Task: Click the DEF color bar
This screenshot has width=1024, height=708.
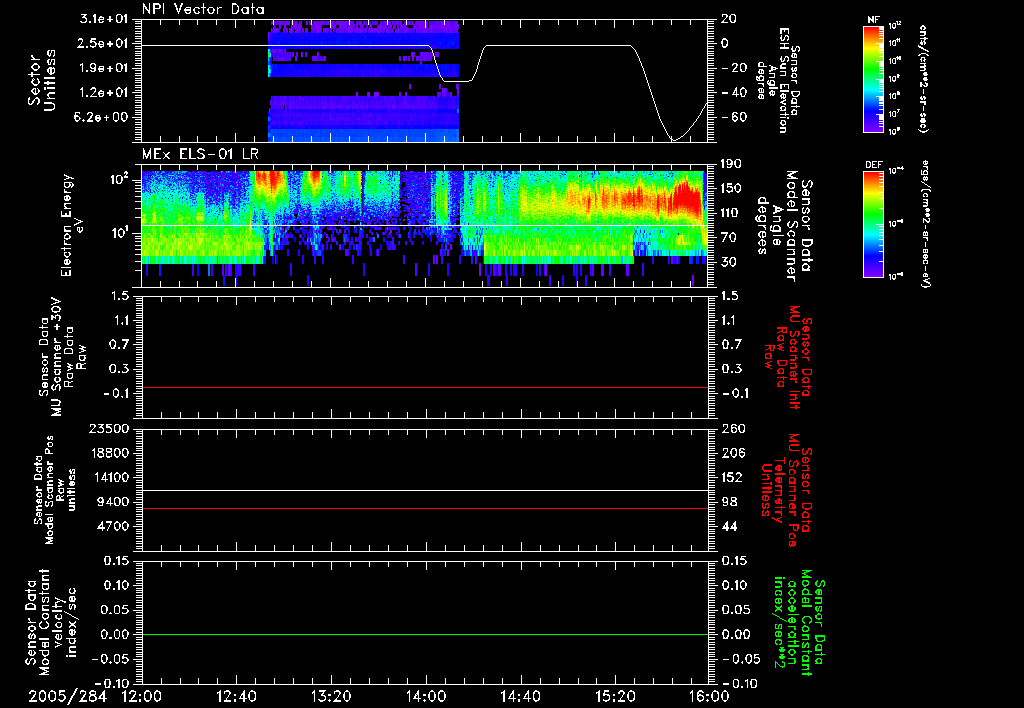Action: [x=873, y=224]
